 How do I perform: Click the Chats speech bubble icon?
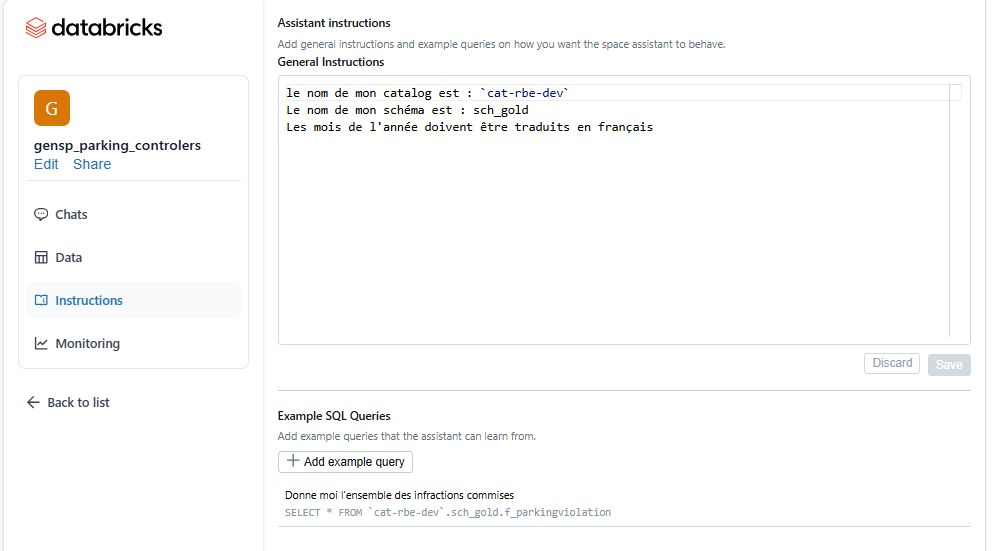[x=41, y=214]
